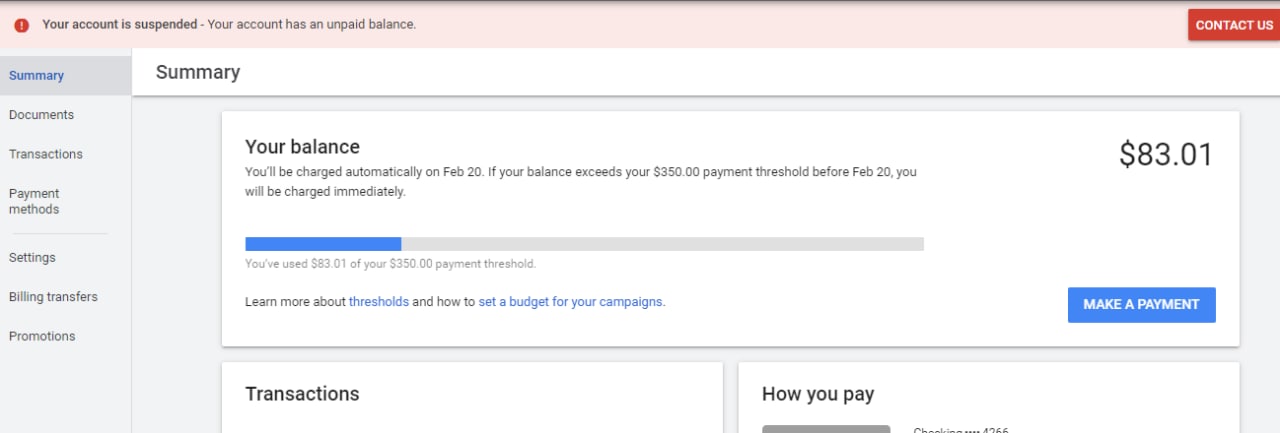This screenshot has width=1280, height=433.
Task: Click the red suspended-account warning icon
Action: pos(22,25)
